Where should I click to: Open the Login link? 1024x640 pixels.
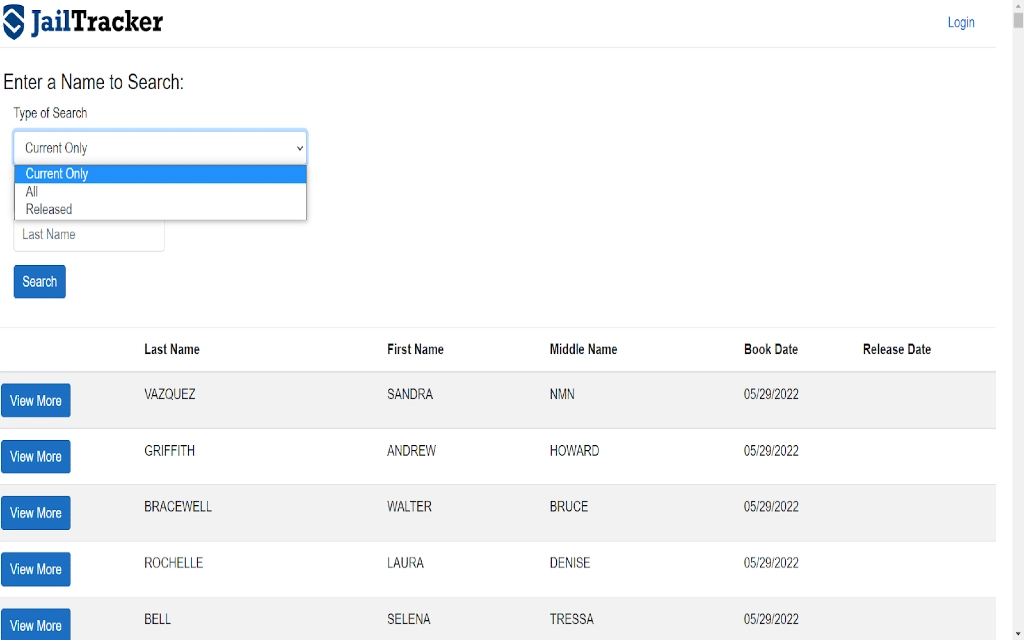[961, 22]
